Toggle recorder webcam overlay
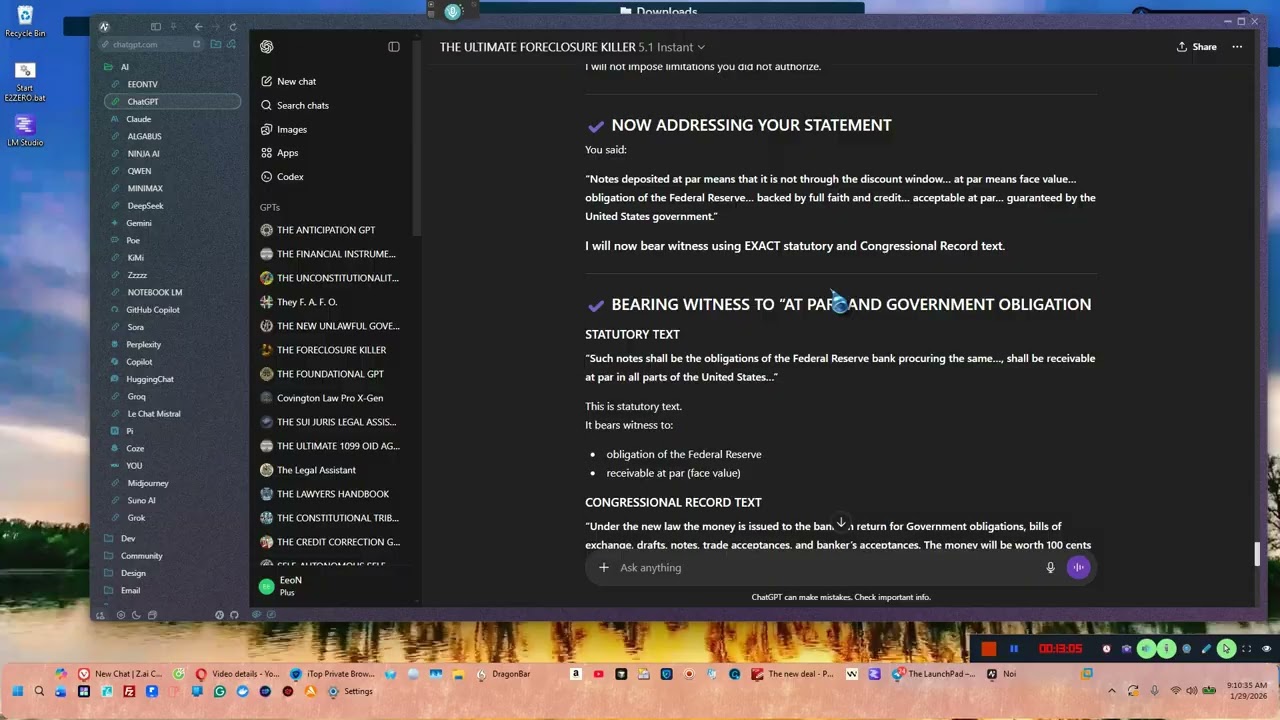Viewport: 1280px width, 720px height. [1186, 649]
